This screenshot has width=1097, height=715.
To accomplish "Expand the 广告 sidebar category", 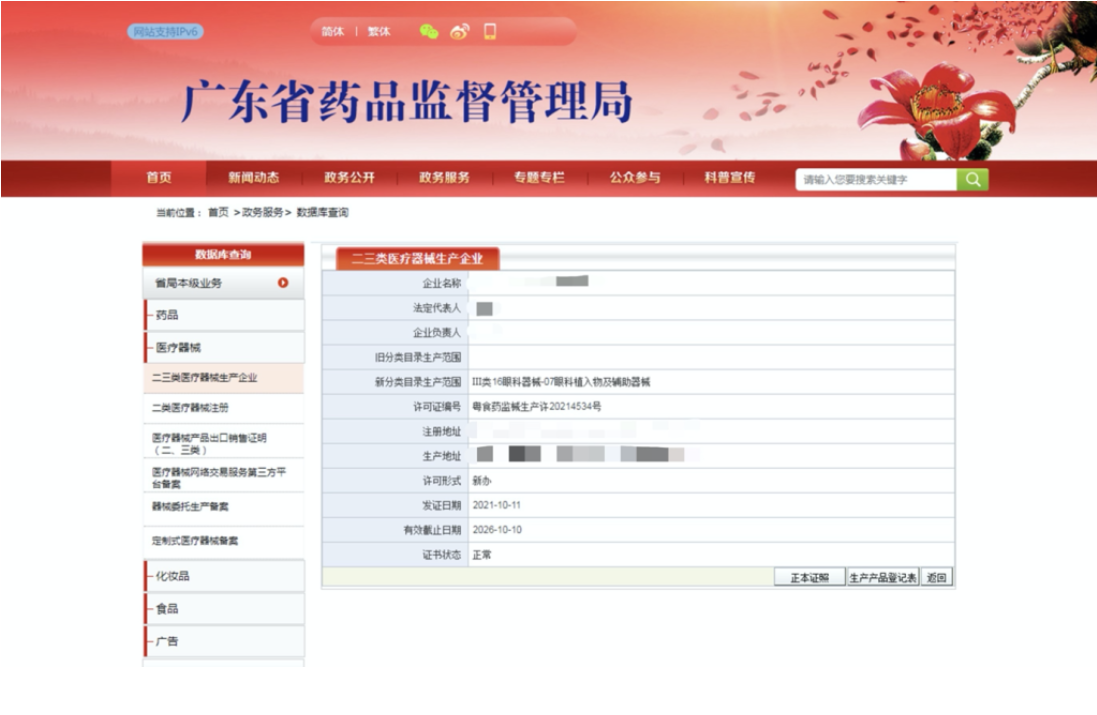I will point(167,641).
